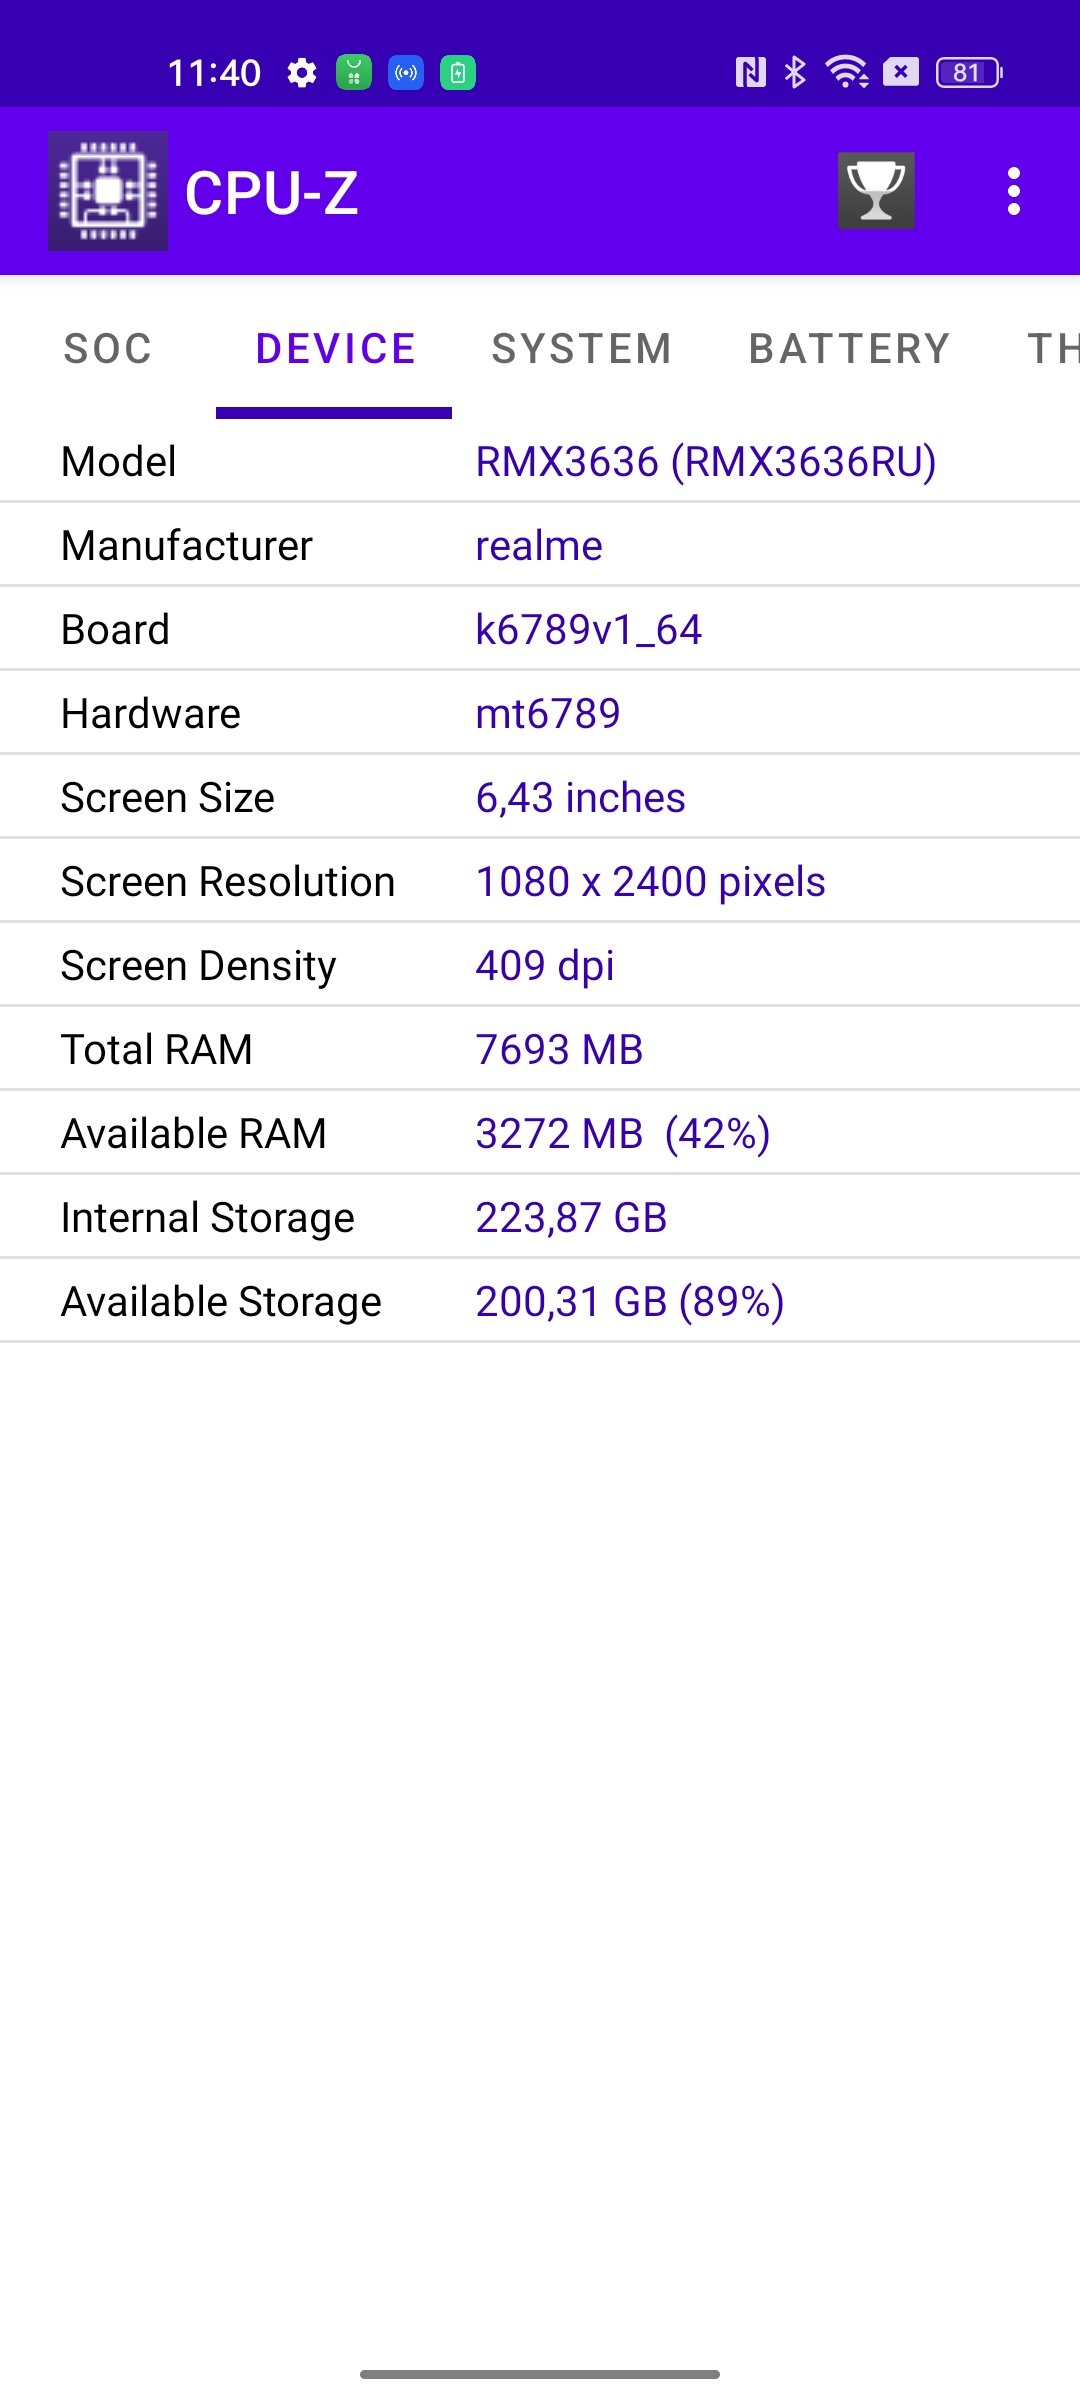Switch to the SYSTEM tab
This screenshot has height=2400, width=1080.
click(582, 349)
